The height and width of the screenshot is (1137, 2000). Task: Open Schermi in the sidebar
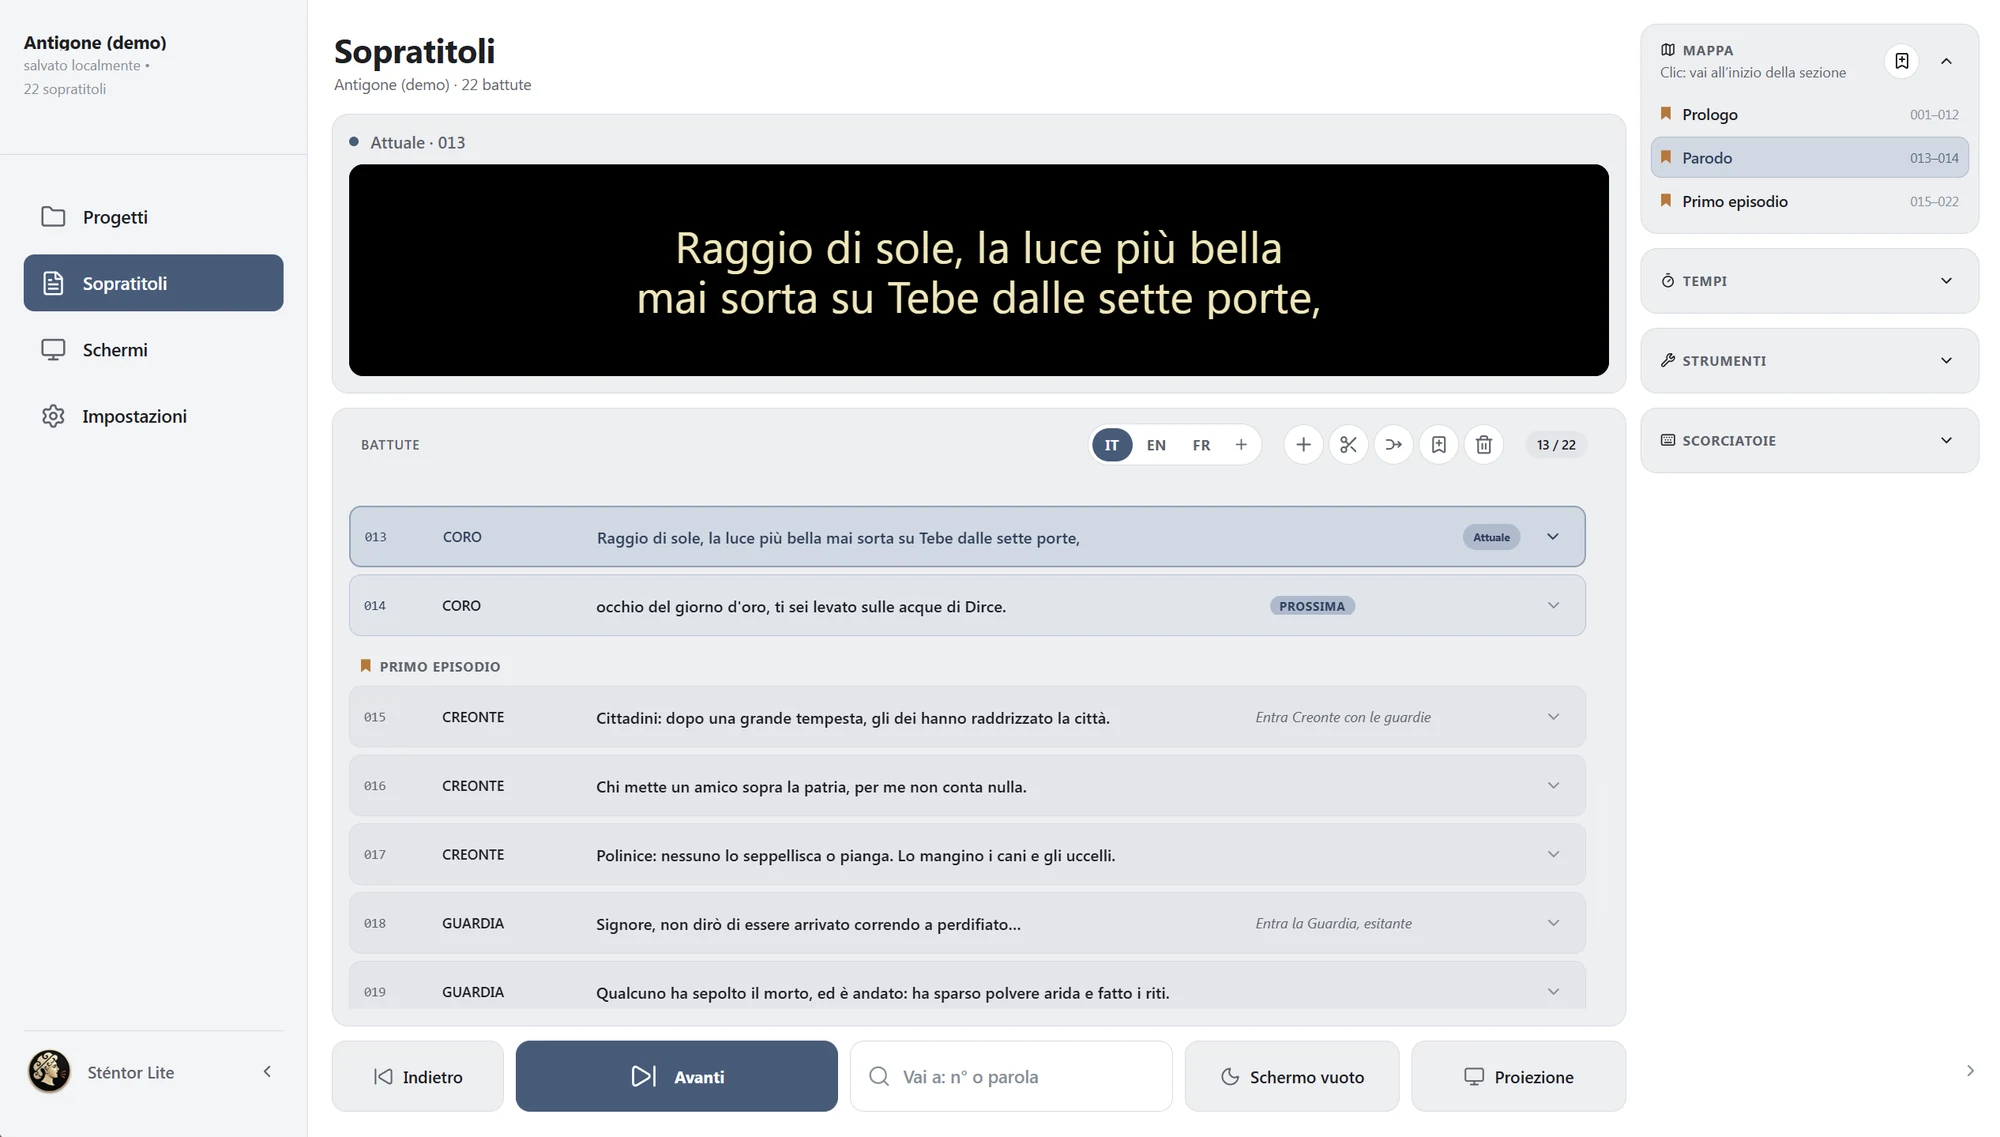(153, 350)
